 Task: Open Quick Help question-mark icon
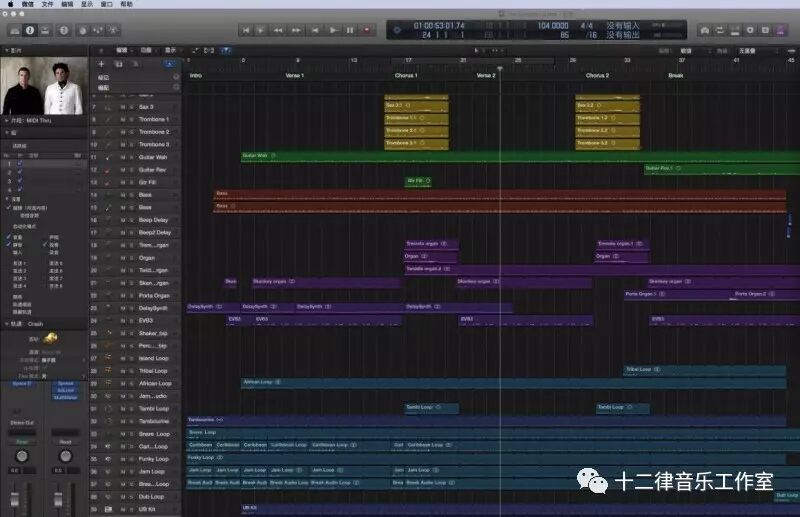(x=64, y=31)
